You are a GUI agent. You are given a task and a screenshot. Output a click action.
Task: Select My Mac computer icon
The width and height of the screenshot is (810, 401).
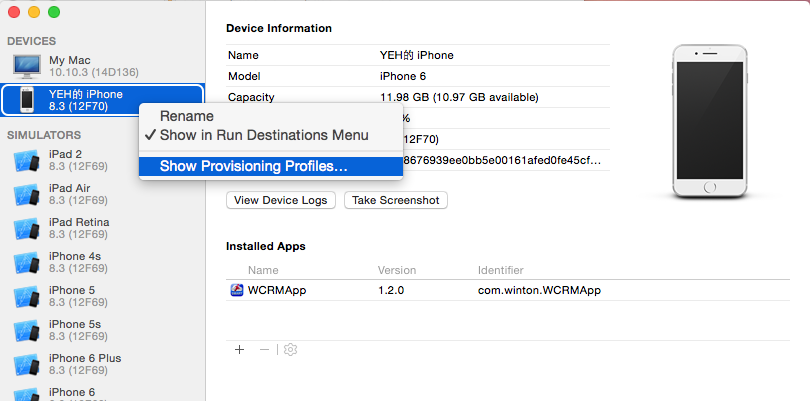click(27, 66)
